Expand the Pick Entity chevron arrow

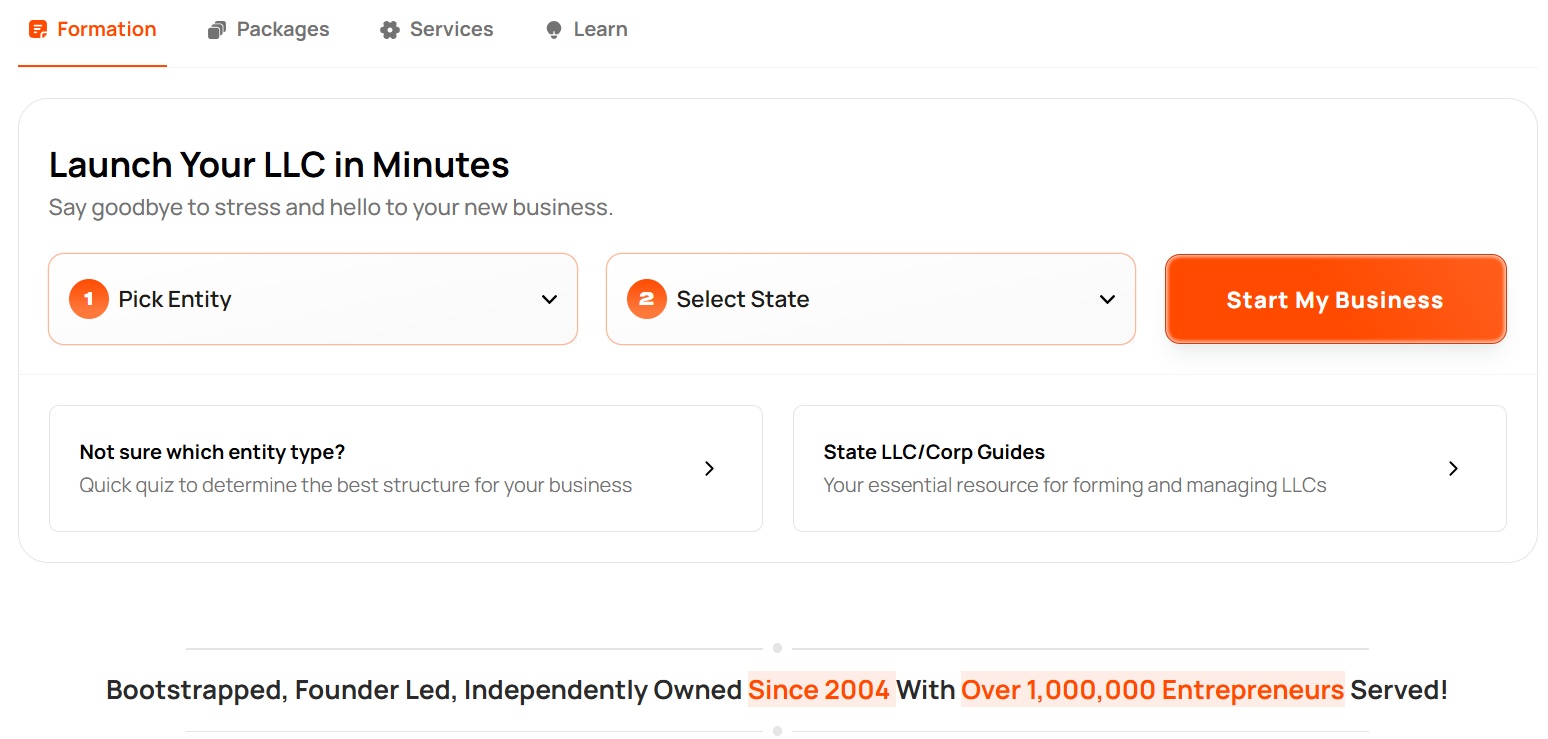tap(549, 299)
